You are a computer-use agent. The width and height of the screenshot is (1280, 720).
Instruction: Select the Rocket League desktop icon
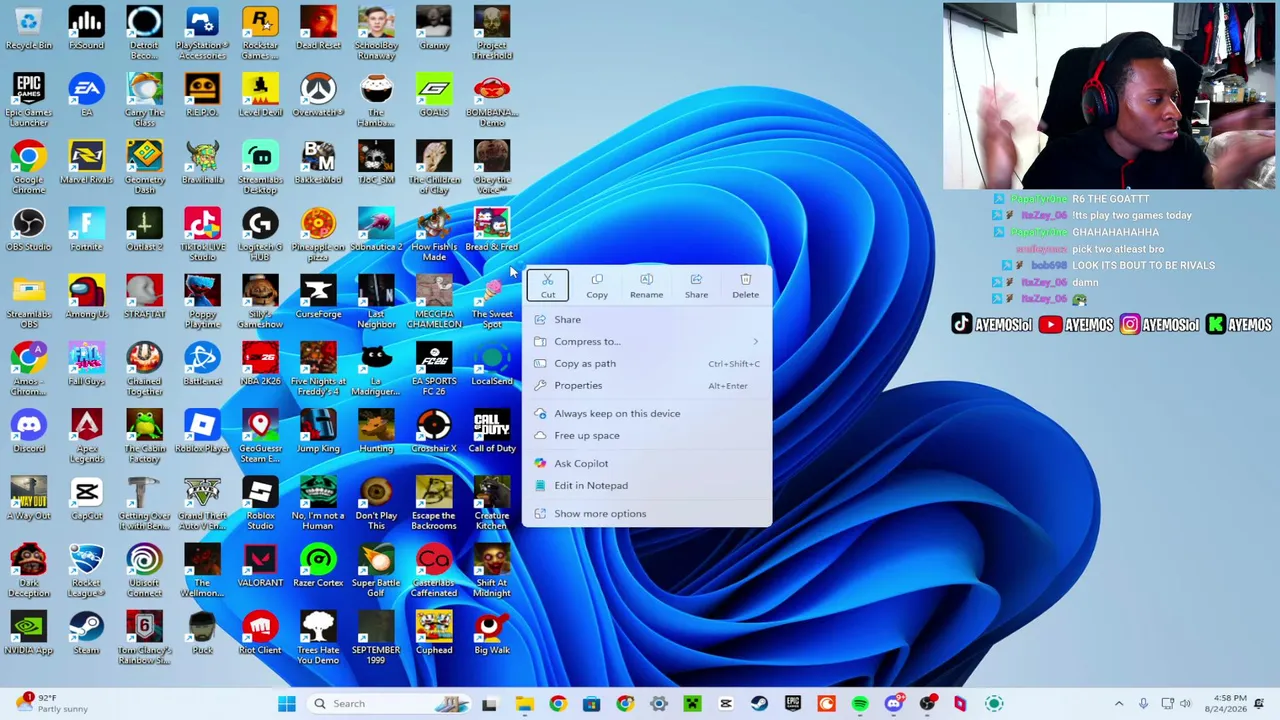coord(86,570)
